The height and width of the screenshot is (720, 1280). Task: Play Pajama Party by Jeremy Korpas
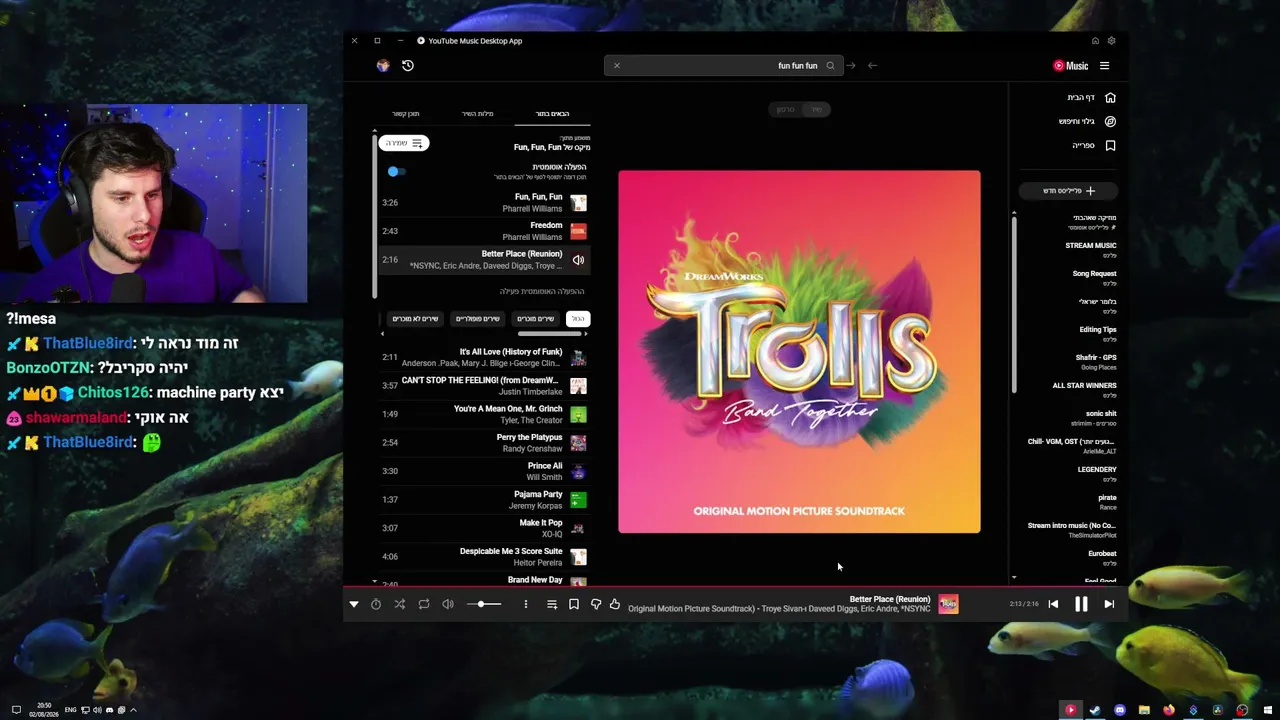tap(484, 500)
